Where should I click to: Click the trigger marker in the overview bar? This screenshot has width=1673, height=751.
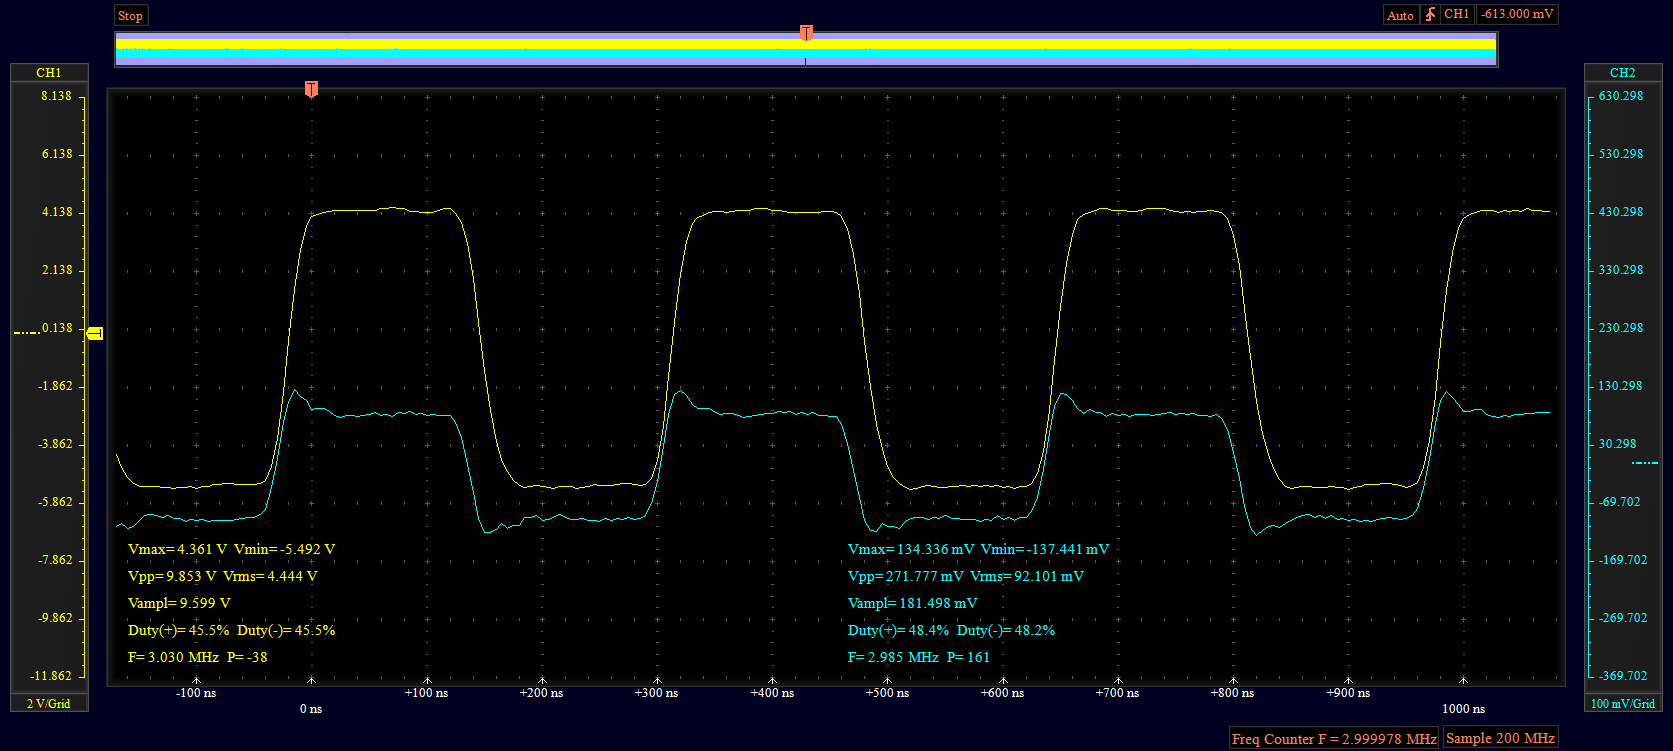[806, 33]
